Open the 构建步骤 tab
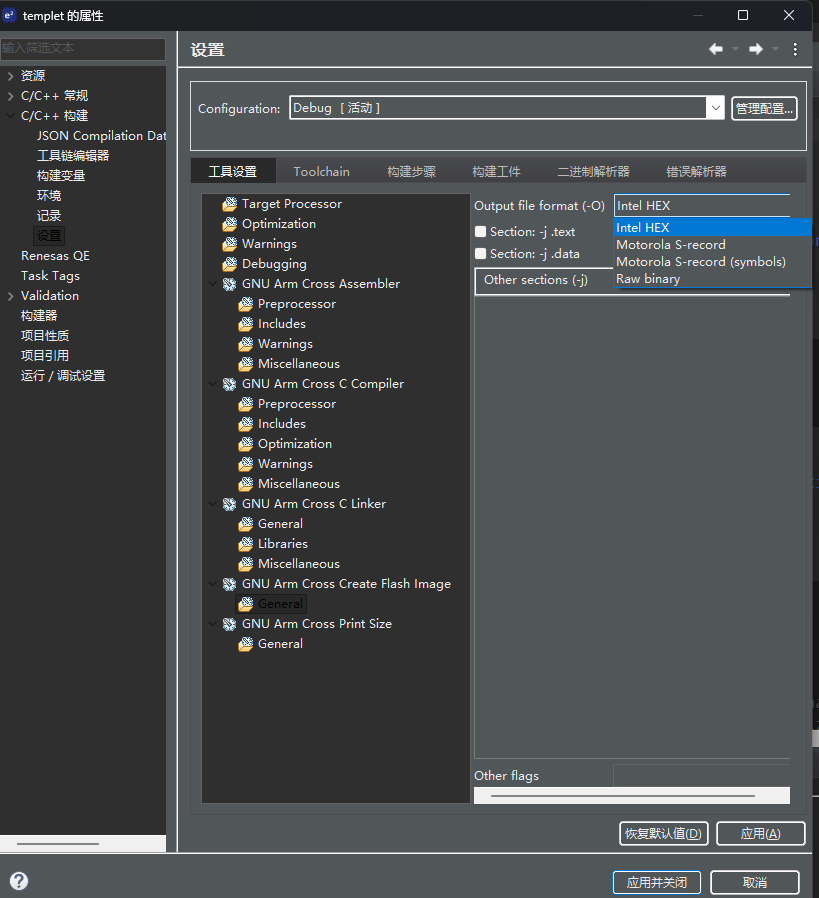The height and width of the screenshot is (898, 819). point(411,171)
